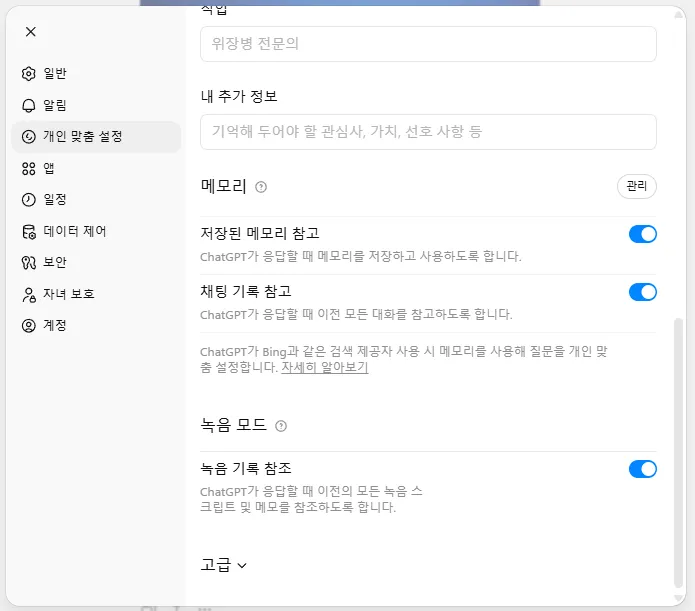695x611 pixels.
Task: Click the 채팅 기록 참고 label
Action: (x=246, y=291)
